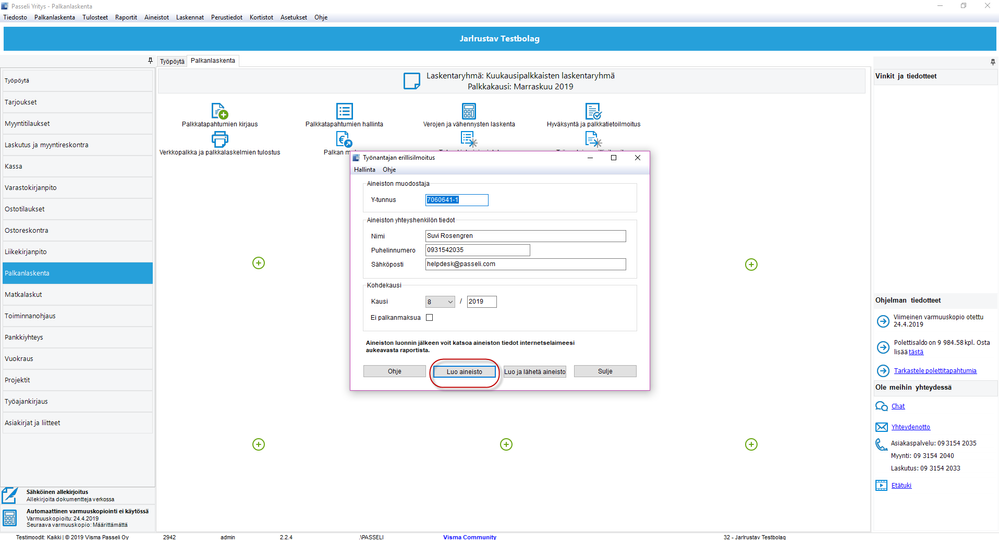Click the Ohje button in dialog

[x=394, y=371]
